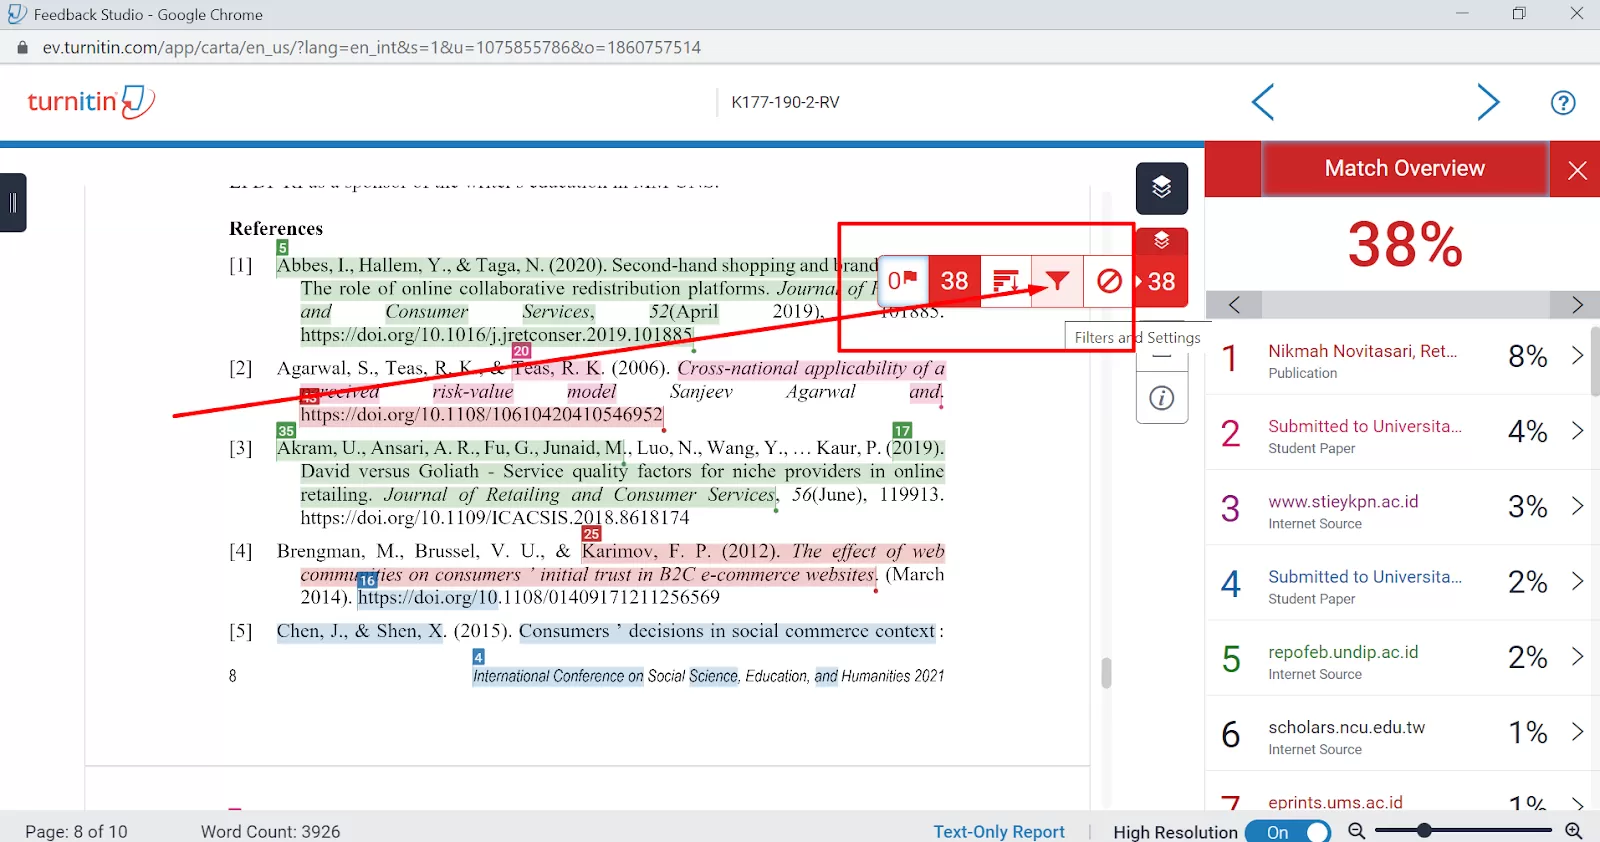1600x842 pixels.
Task: Close the Match Overview panel
Action: coord(1577,170)
